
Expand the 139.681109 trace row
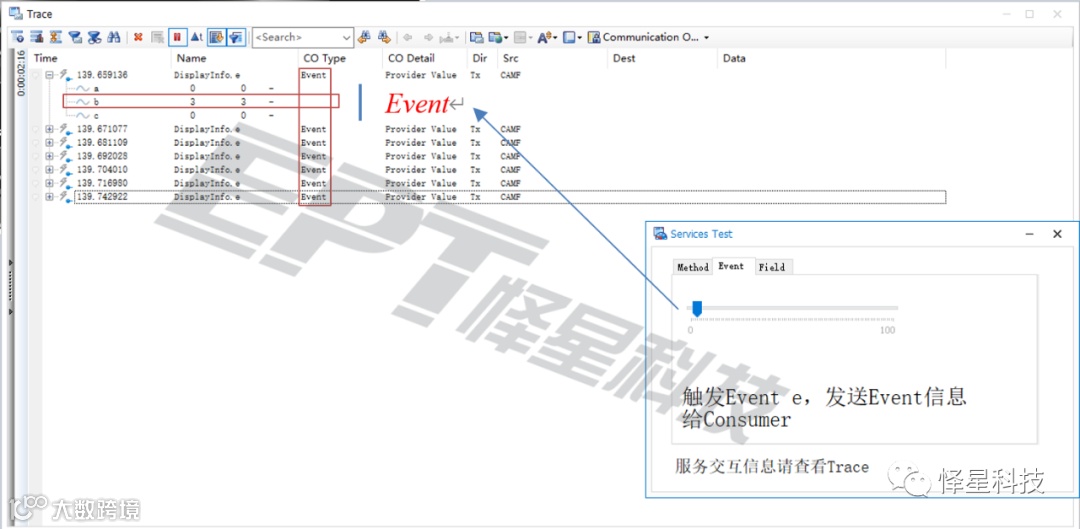[x=50, y=143]
